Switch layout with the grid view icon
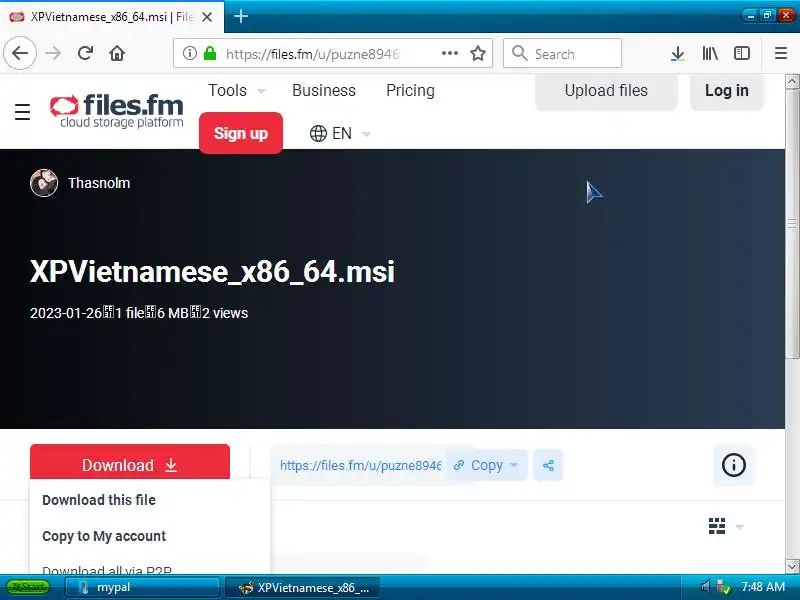The image size is (800, 600). click(717, 526)
